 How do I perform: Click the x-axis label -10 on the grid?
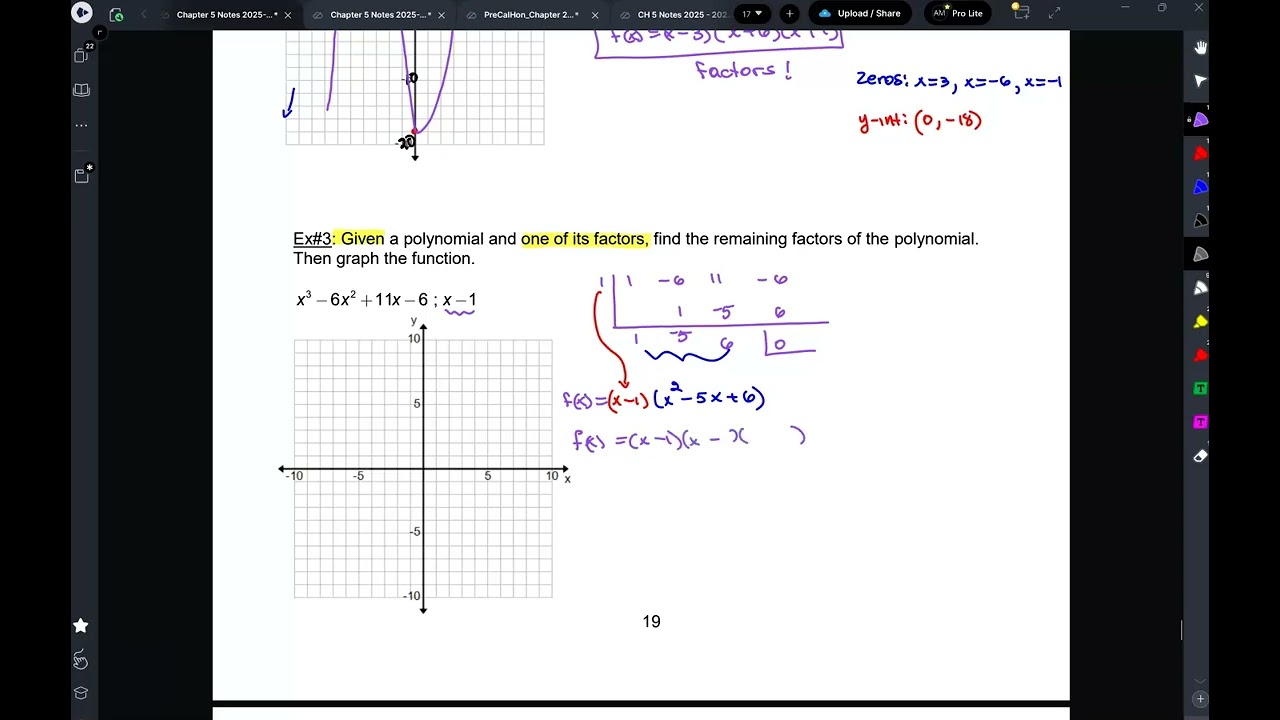click(294, 476)
